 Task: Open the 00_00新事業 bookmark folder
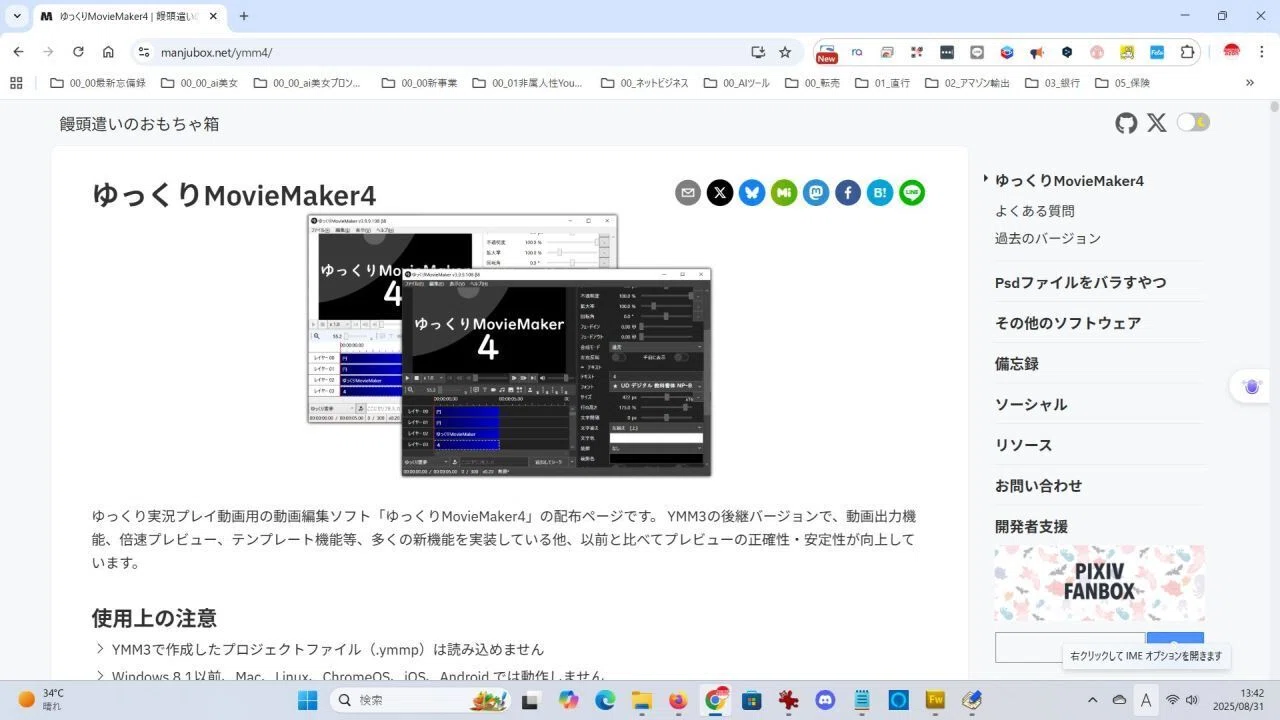click(x=419, y=83)
